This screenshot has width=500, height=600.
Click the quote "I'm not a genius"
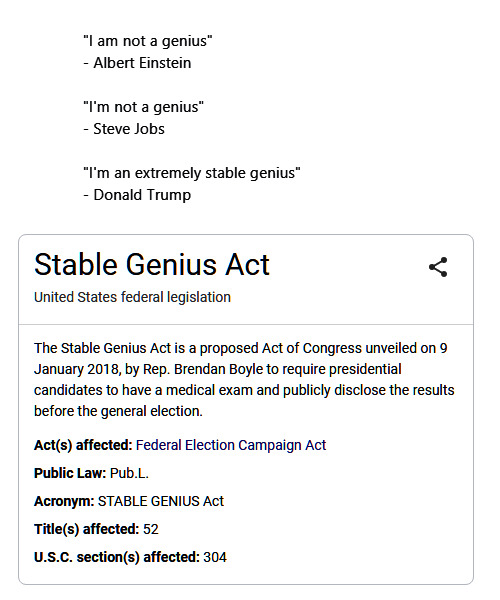coord(143,107)
